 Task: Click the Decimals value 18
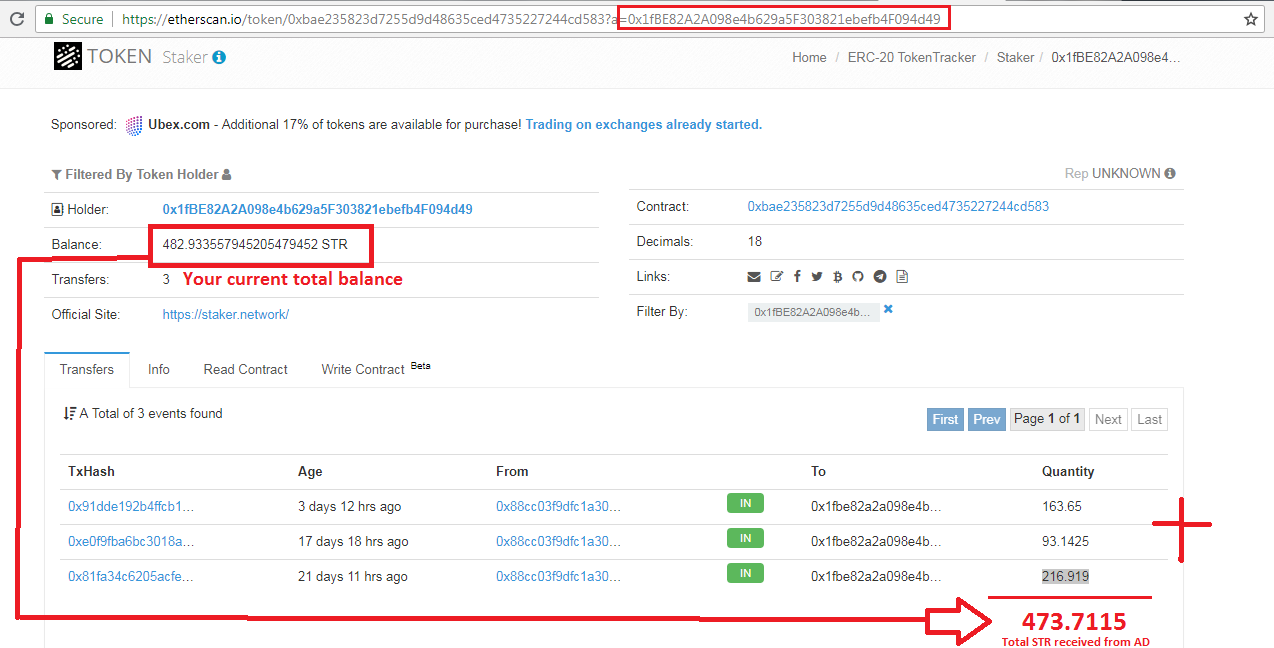coord(755,241)
